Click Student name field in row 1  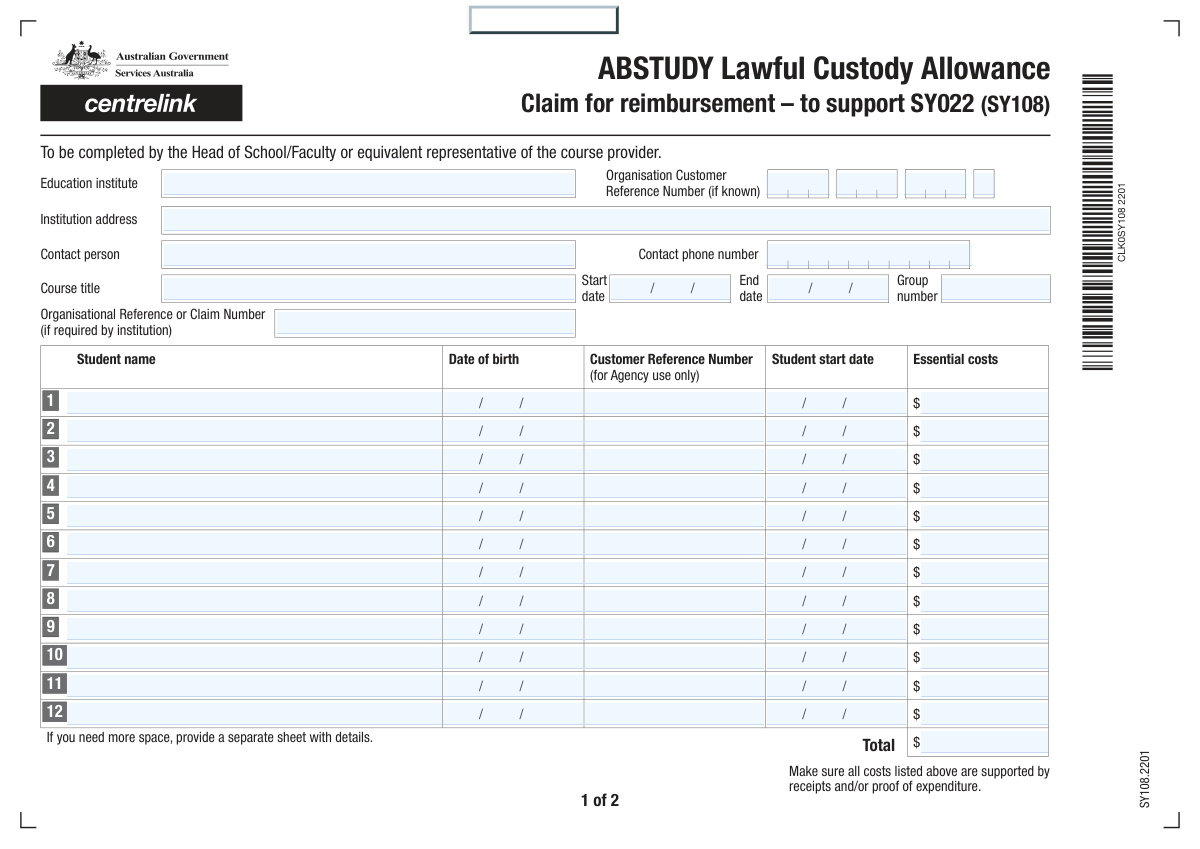(254, 402)
